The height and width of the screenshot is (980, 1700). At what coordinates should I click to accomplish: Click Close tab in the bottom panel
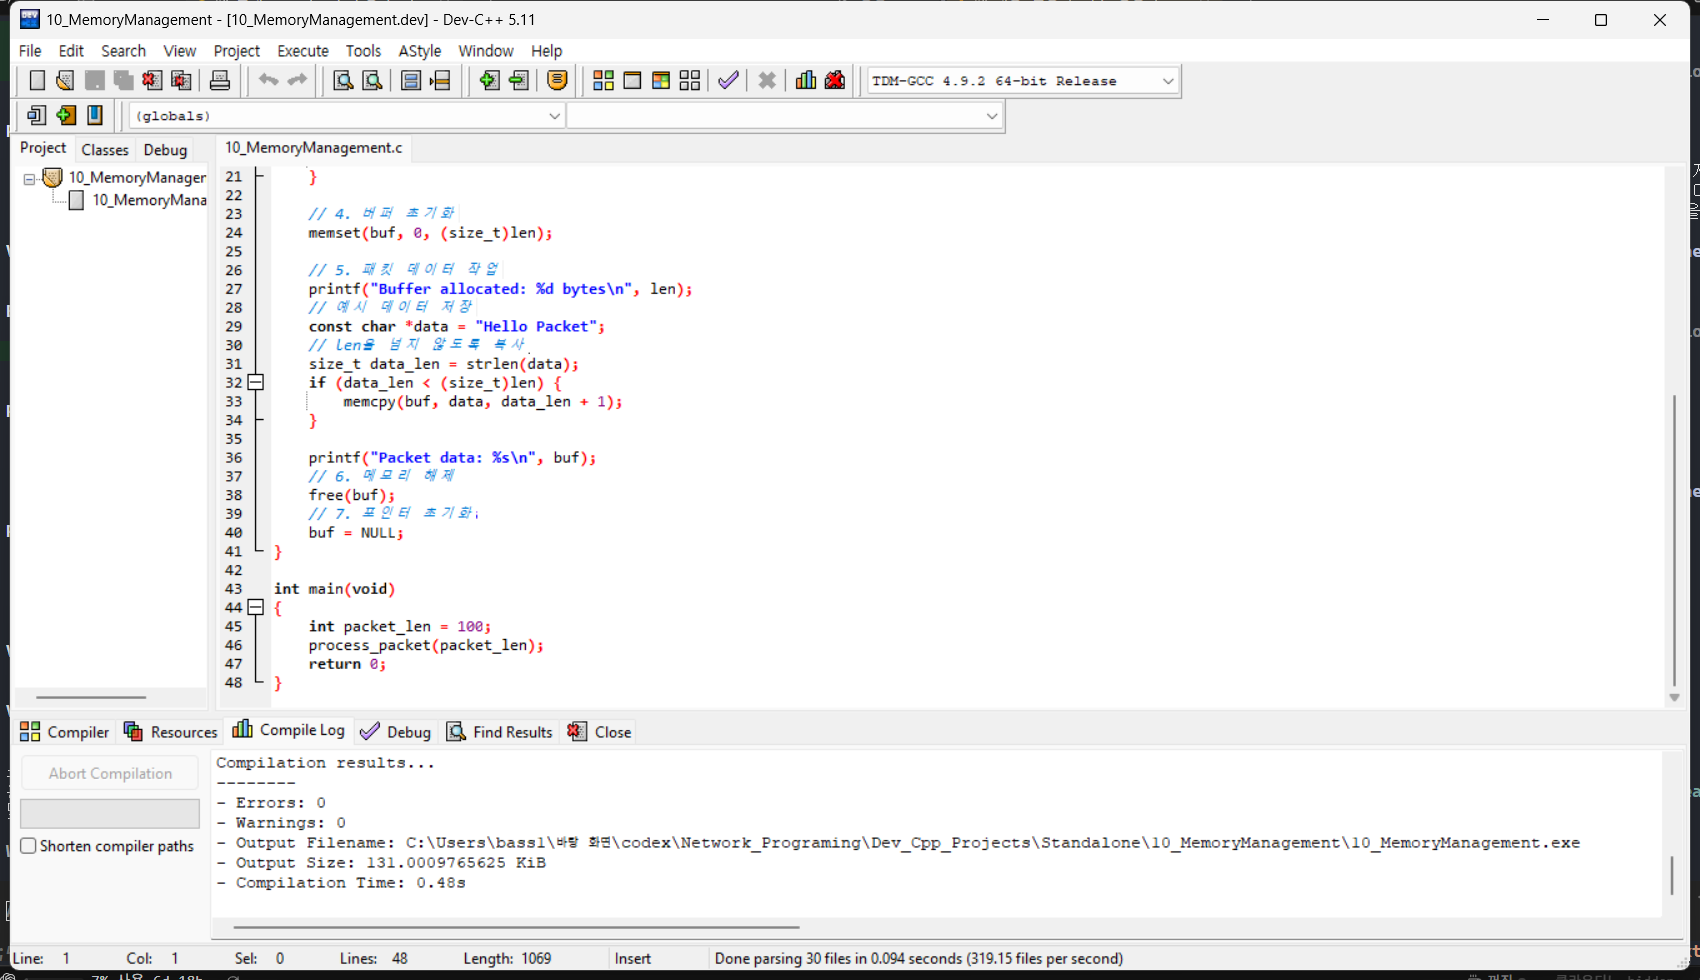click(x=600, y=732)
